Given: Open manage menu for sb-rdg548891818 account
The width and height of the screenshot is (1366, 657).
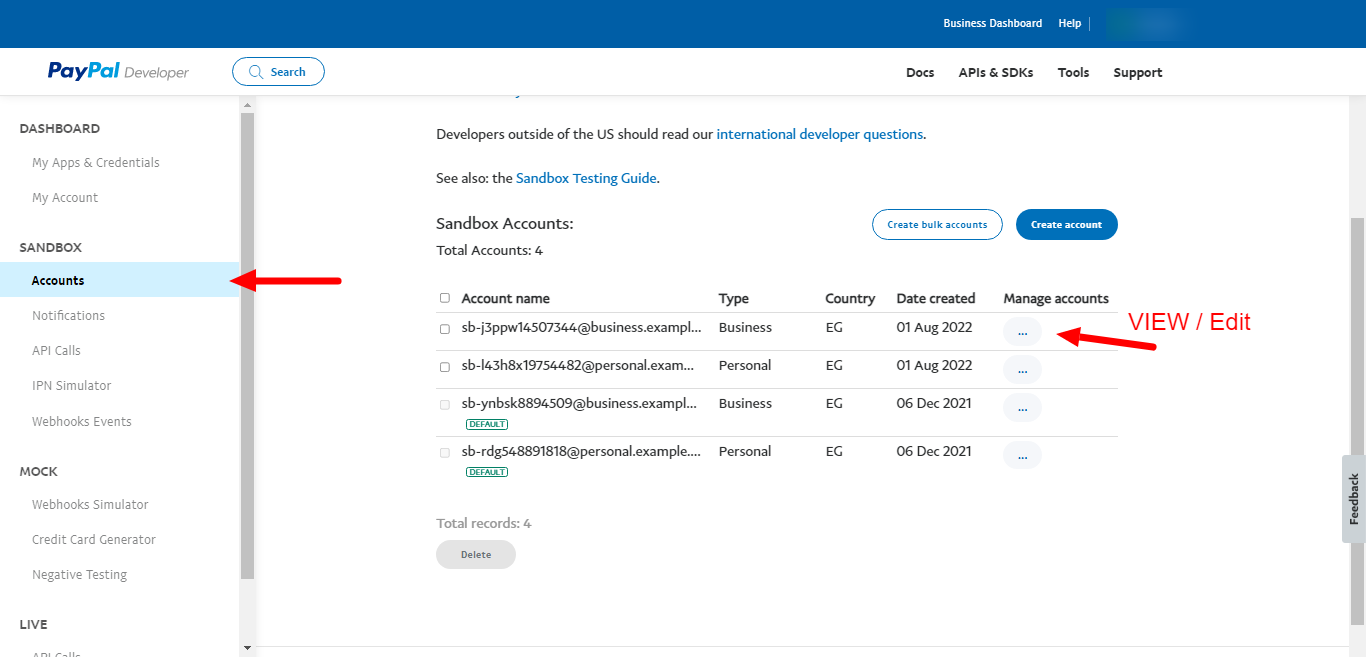Looking at the screenshot, I should 1022,456.
